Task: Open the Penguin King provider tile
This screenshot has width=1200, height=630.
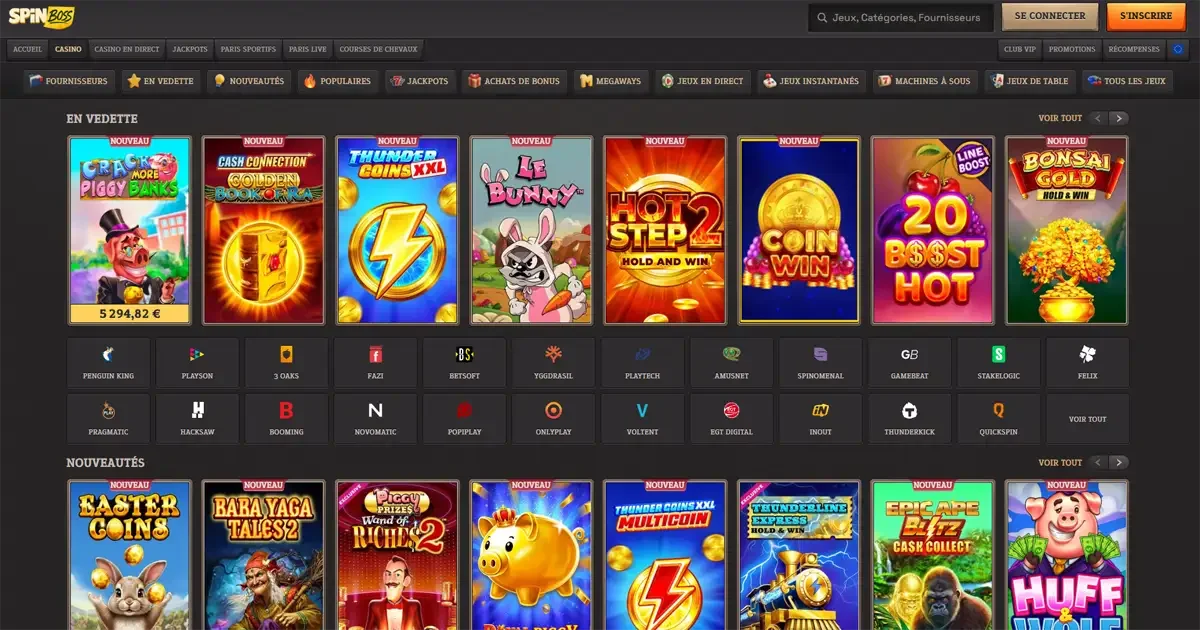Action: tap(109, 363)
